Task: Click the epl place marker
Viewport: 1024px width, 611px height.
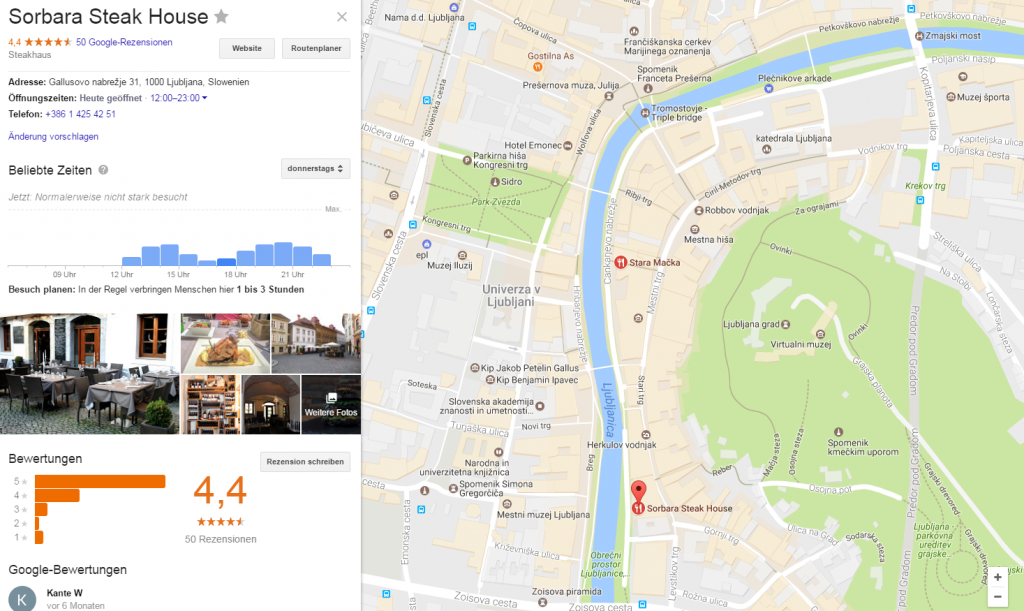Action: [x=426, y=245]
